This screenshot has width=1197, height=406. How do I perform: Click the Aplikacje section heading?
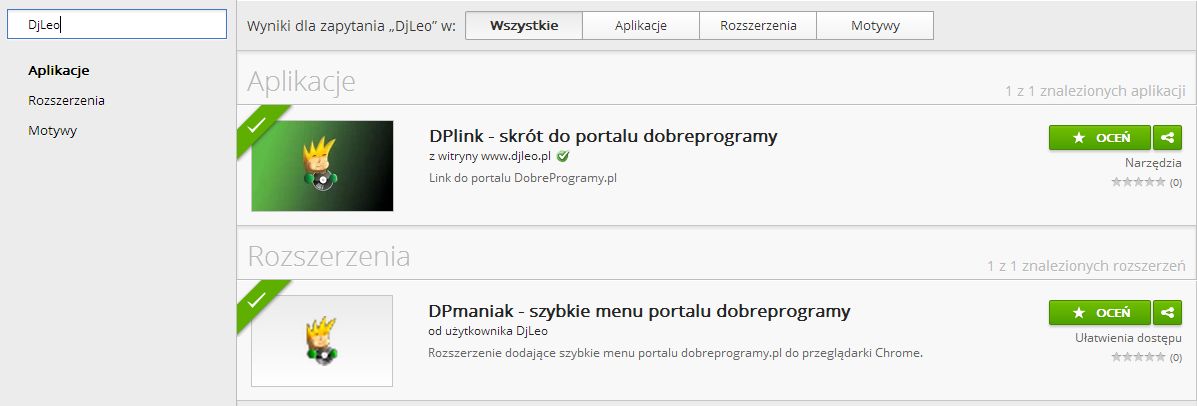click(x=302, y=81)
